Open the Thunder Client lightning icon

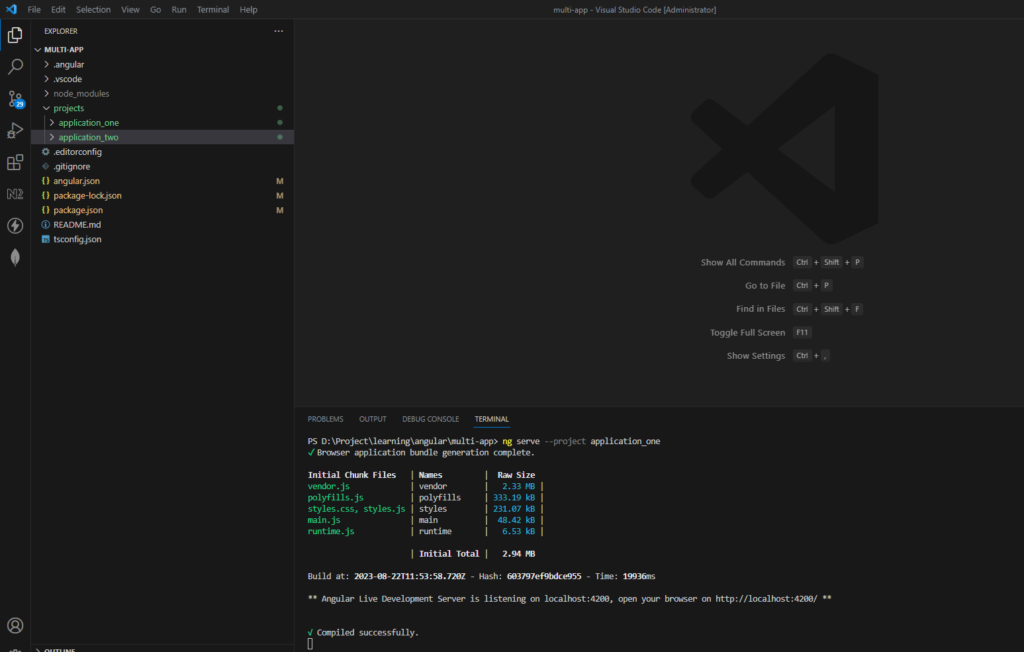(14, 226)
